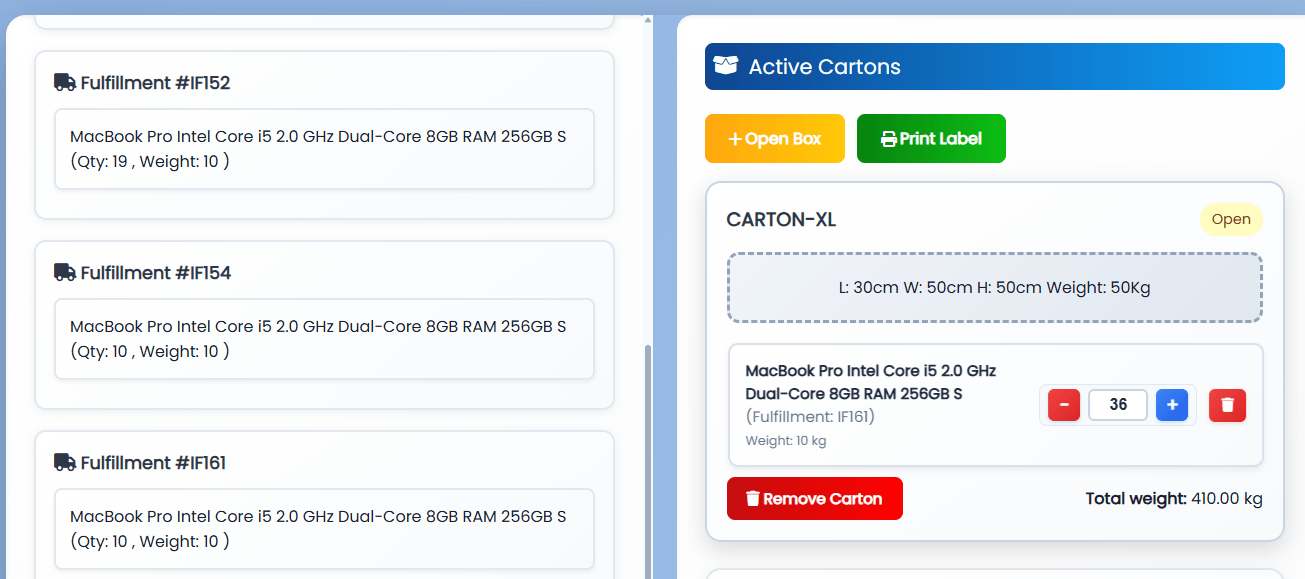Viewport: 1305px width, 579px height.
Task: Click the Fulfillment #IF152 heading
Action: tap(155, 83)
